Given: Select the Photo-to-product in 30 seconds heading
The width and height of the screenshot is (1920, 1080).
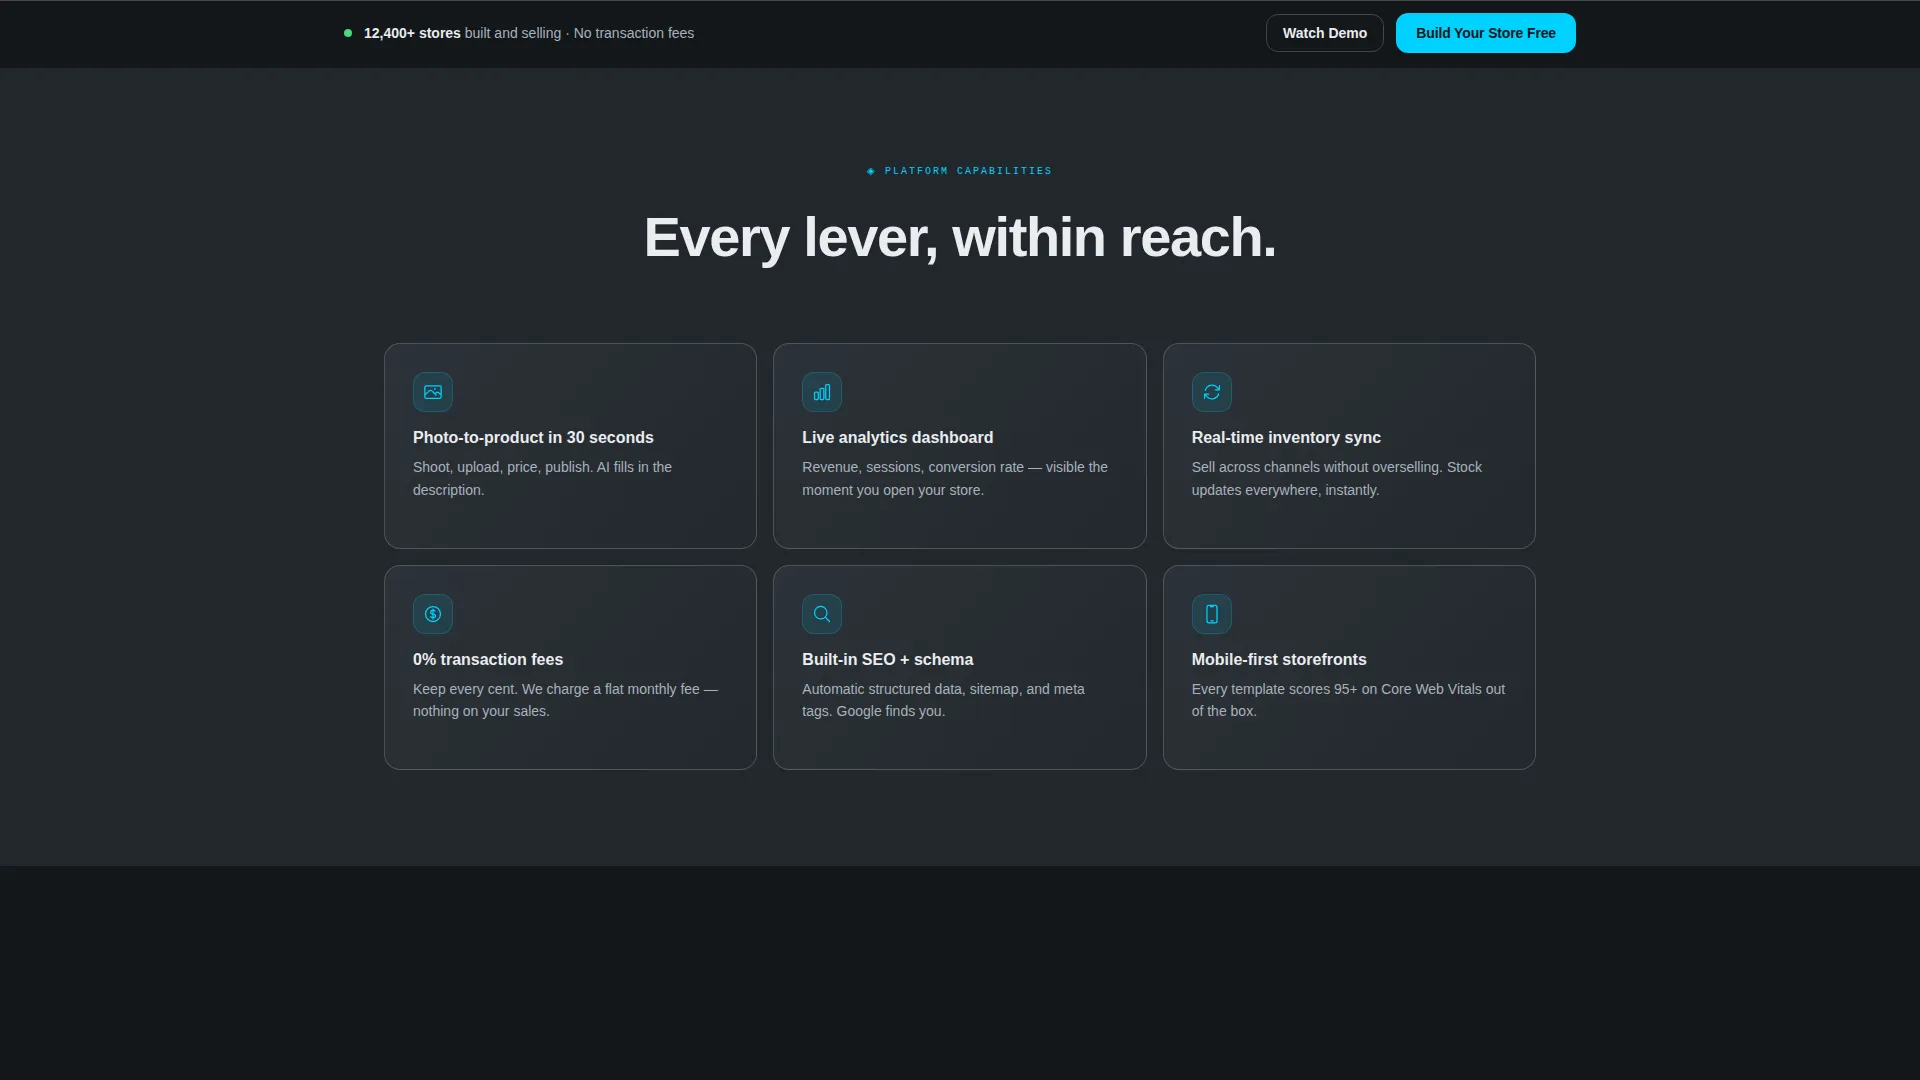Looking at the screenshot, I should pos(533,437).
